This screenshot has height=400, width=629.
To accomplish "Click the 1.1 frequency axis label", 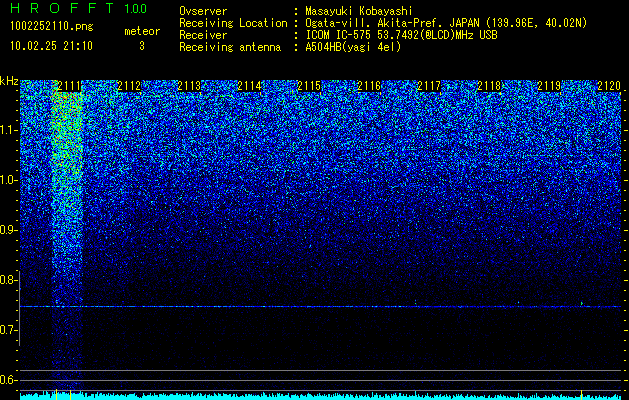I will (x=8, y=130).
